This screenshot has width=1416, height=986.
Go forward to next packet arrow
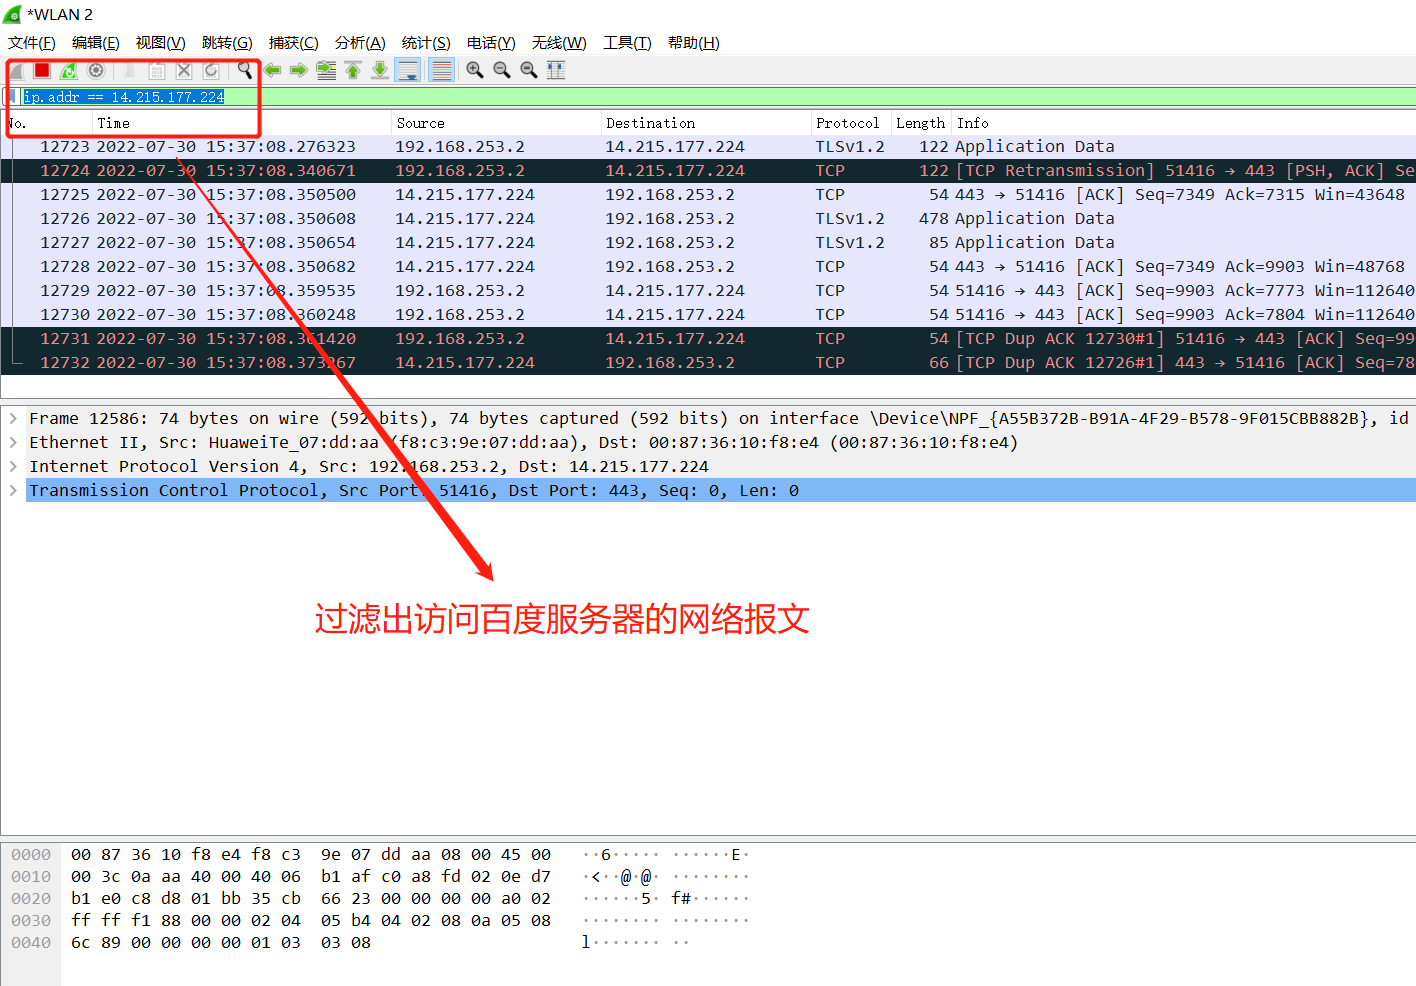[x=299, y=70]
